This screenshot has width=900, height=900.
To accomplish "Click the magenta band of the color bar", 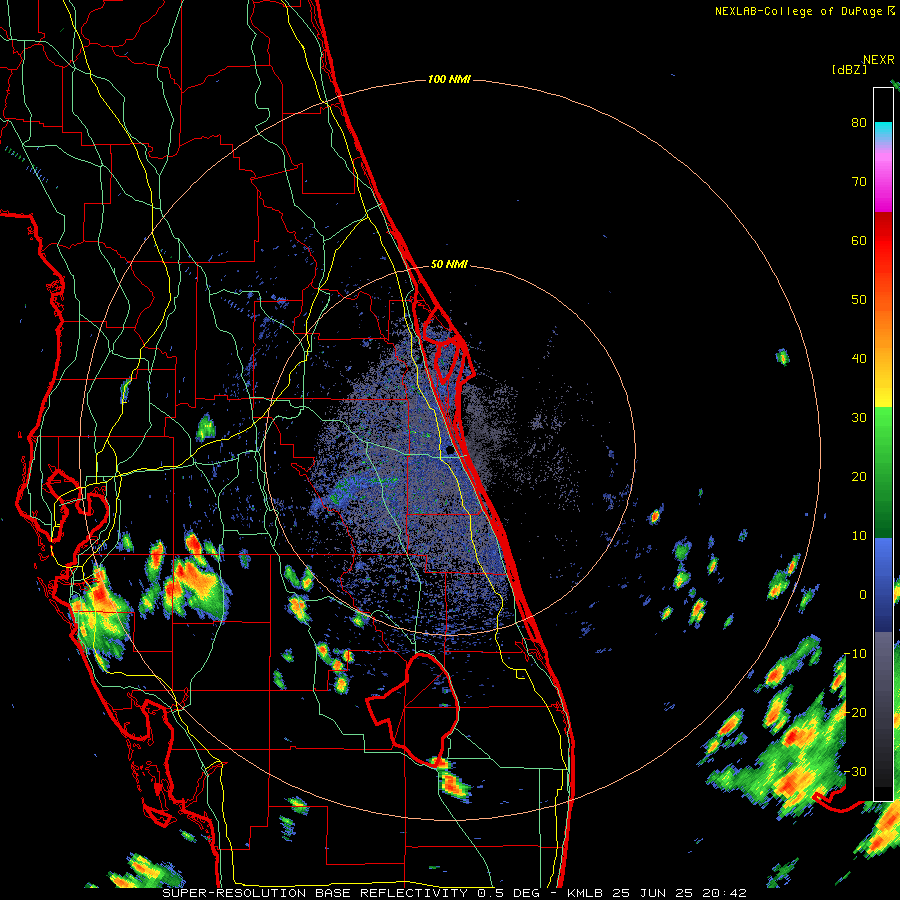I will (x=883, y=184).
